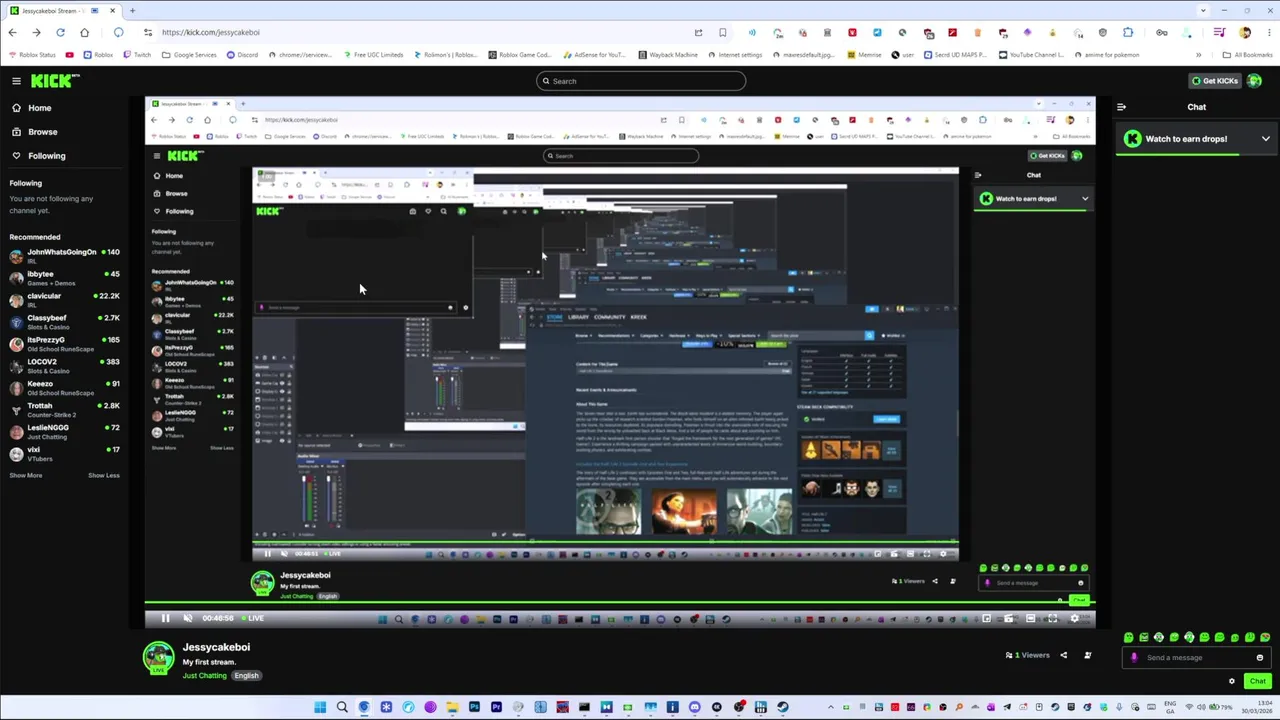
Task: Focus the Kick Search field
Action: (640, 81)
